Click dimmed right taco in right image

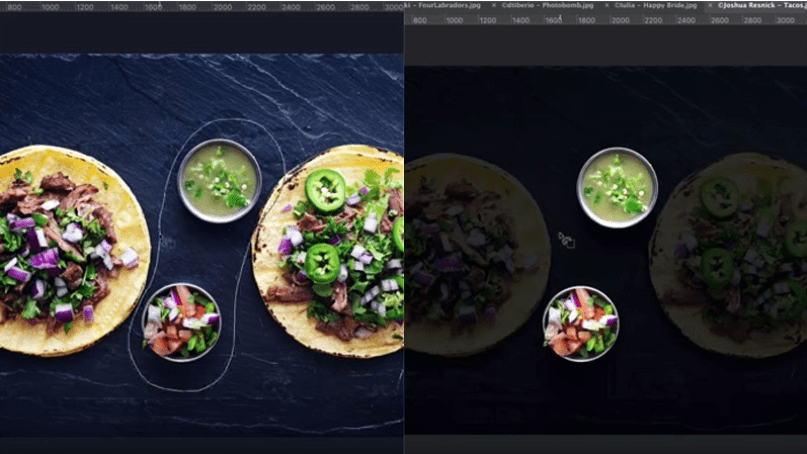tap(730, 255)
